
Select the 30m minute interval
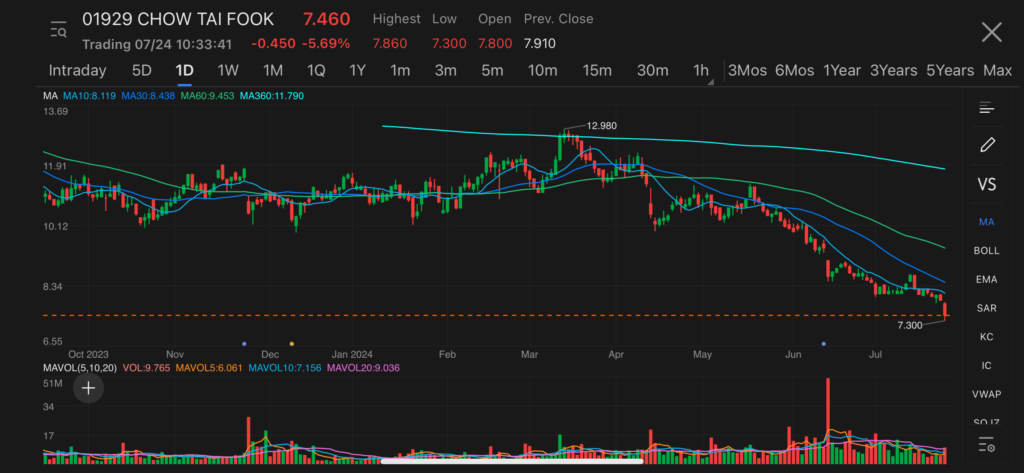click(x=652, y=71)
